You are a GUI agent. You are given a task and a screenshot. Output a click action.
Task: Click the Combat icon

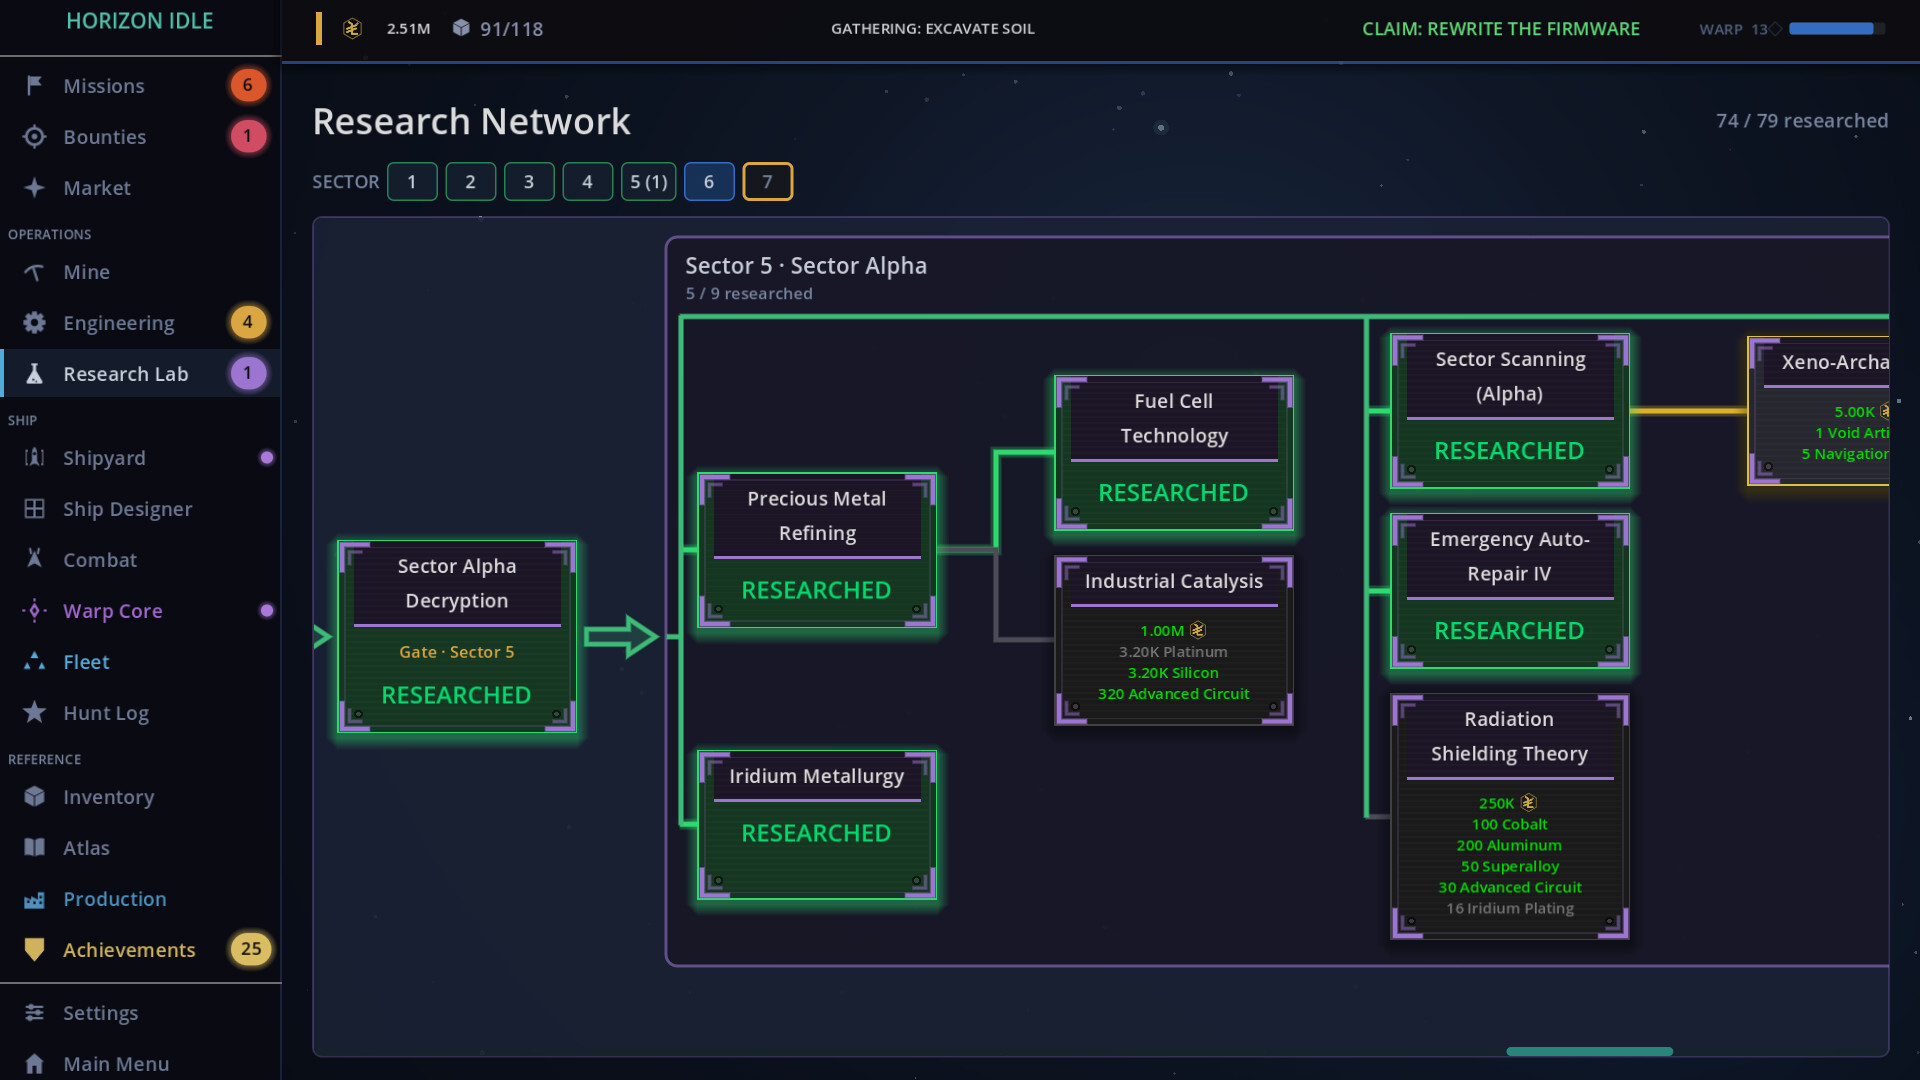(34, 559)
